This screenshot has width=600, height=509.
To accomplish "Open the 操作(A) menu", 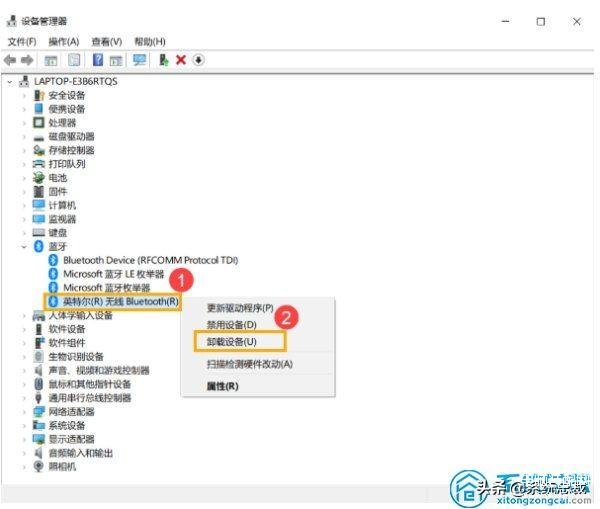I will (x=64, y=41).
